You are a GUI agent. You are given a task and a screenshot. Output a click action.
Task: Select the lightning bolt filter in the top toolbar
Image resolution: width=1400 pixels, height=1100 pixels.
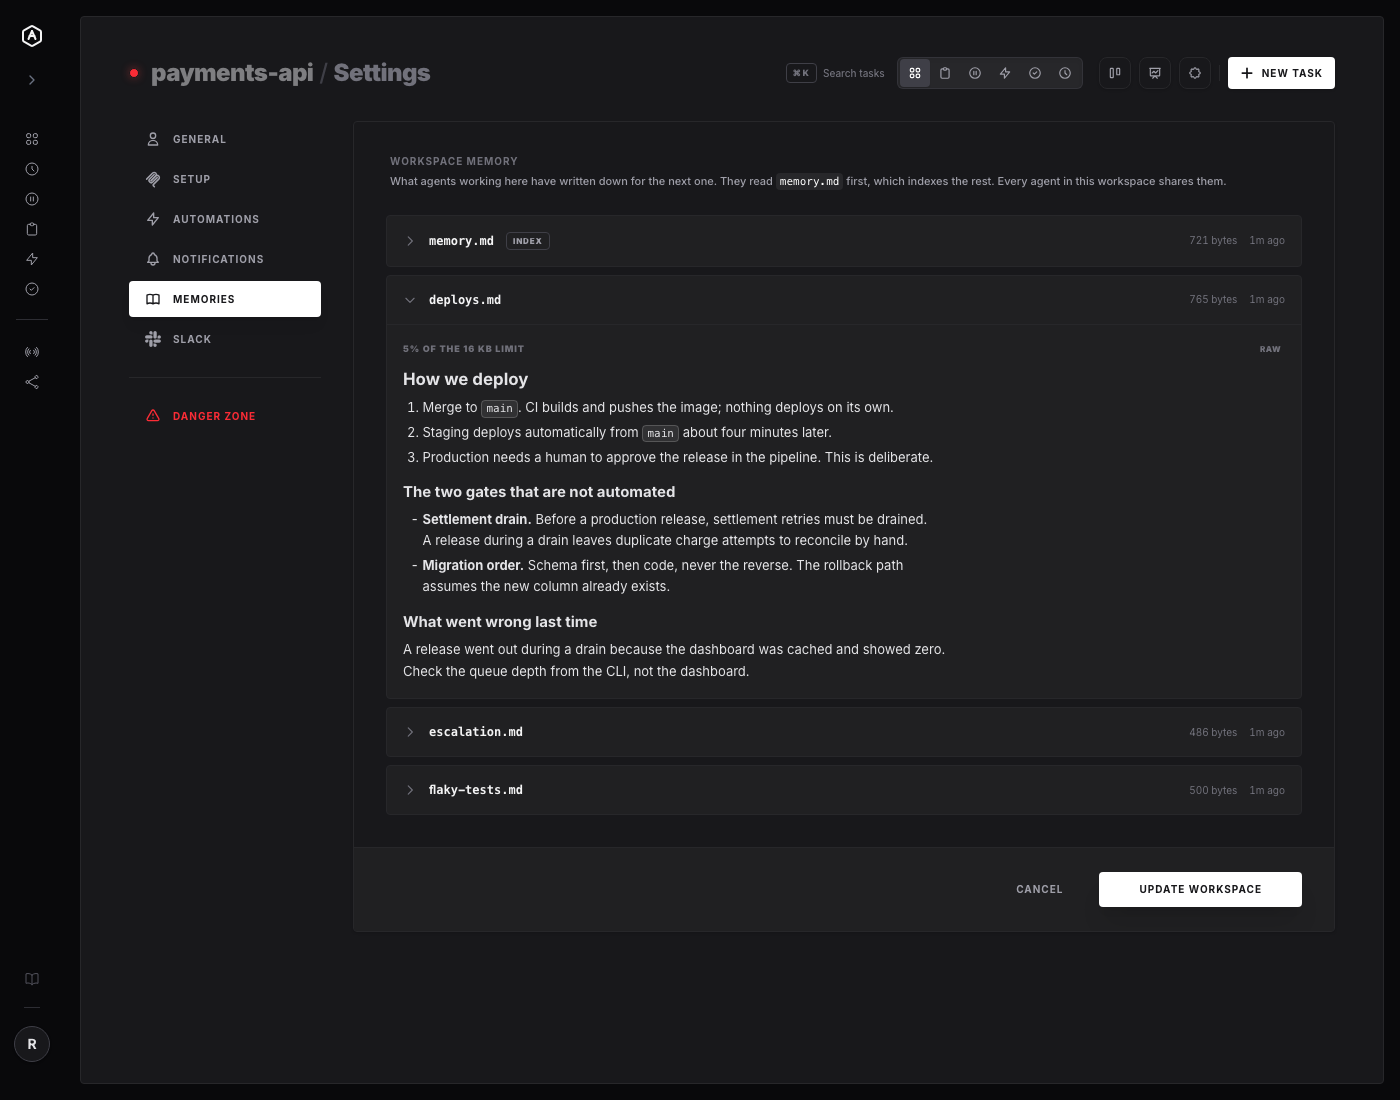[1005, 73]
